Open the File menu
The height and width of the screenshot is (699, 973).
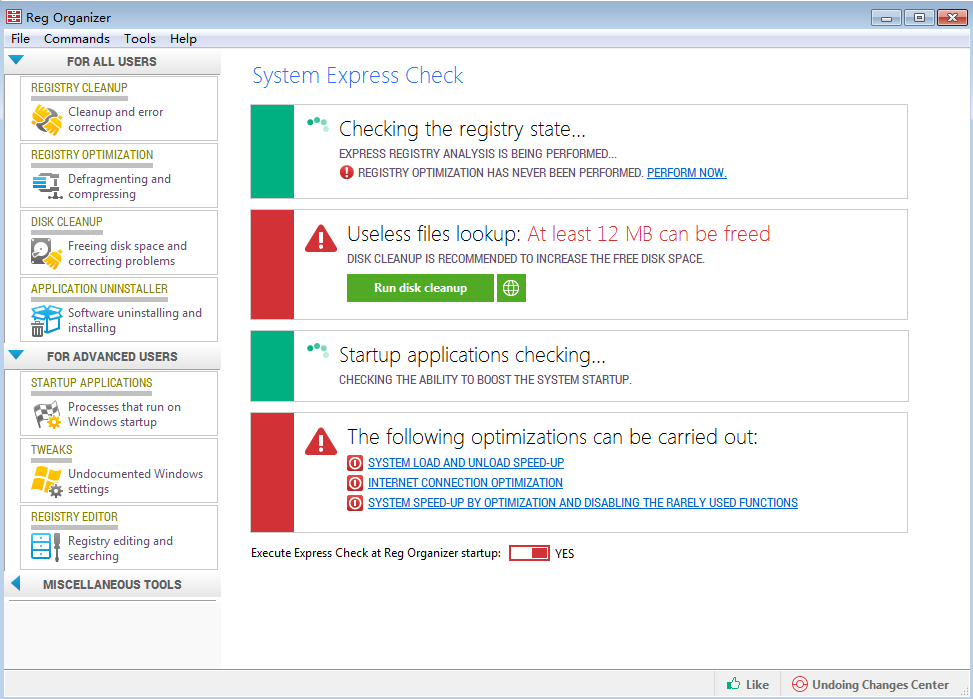pyautogui.click(x=20, y=38)
